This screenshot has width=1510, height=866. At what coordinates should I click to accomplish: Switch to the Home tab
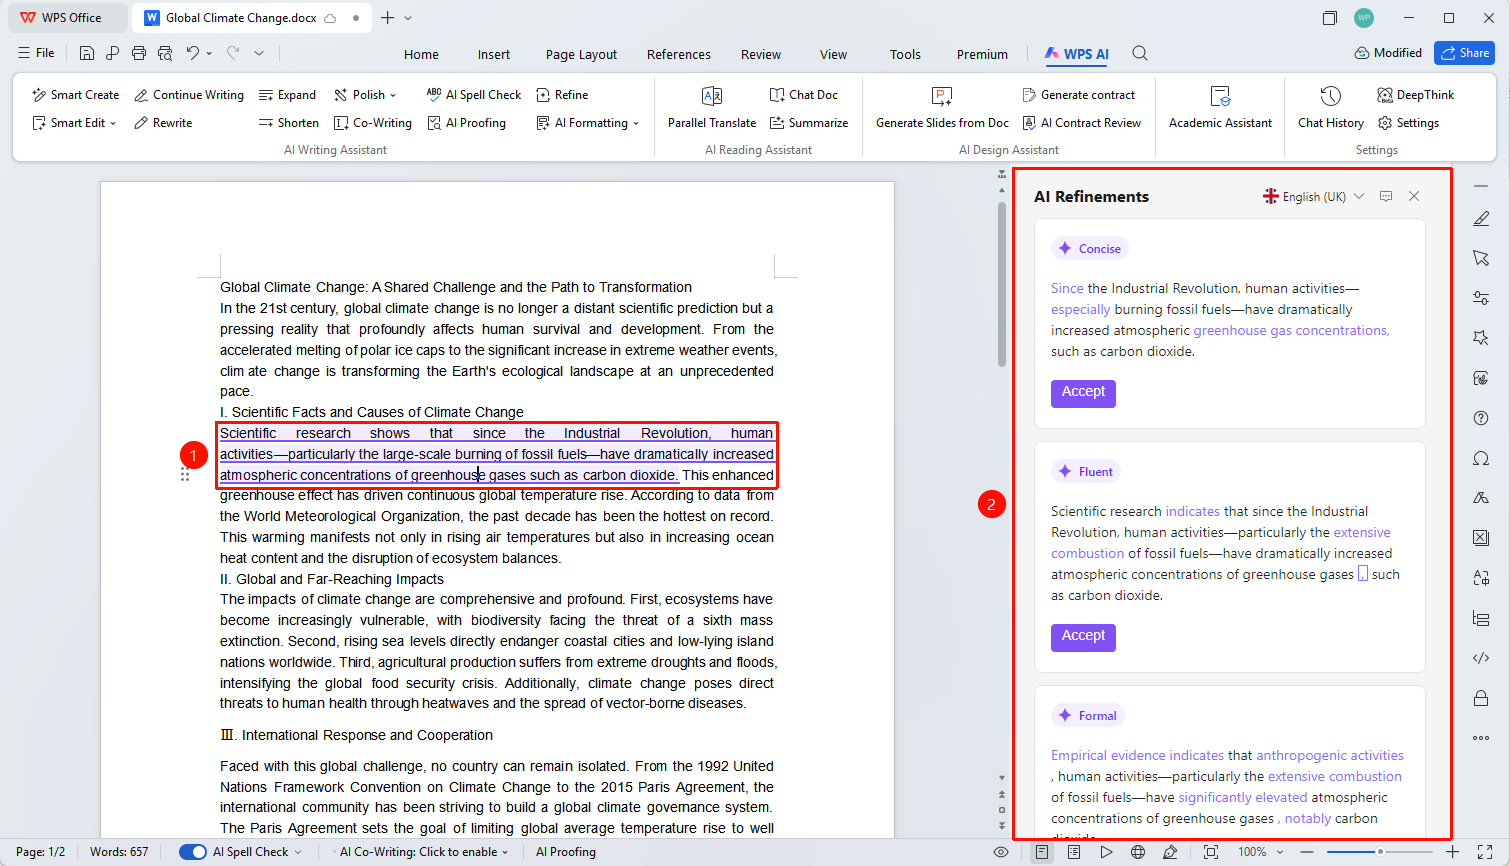click(x=421, y=54)
